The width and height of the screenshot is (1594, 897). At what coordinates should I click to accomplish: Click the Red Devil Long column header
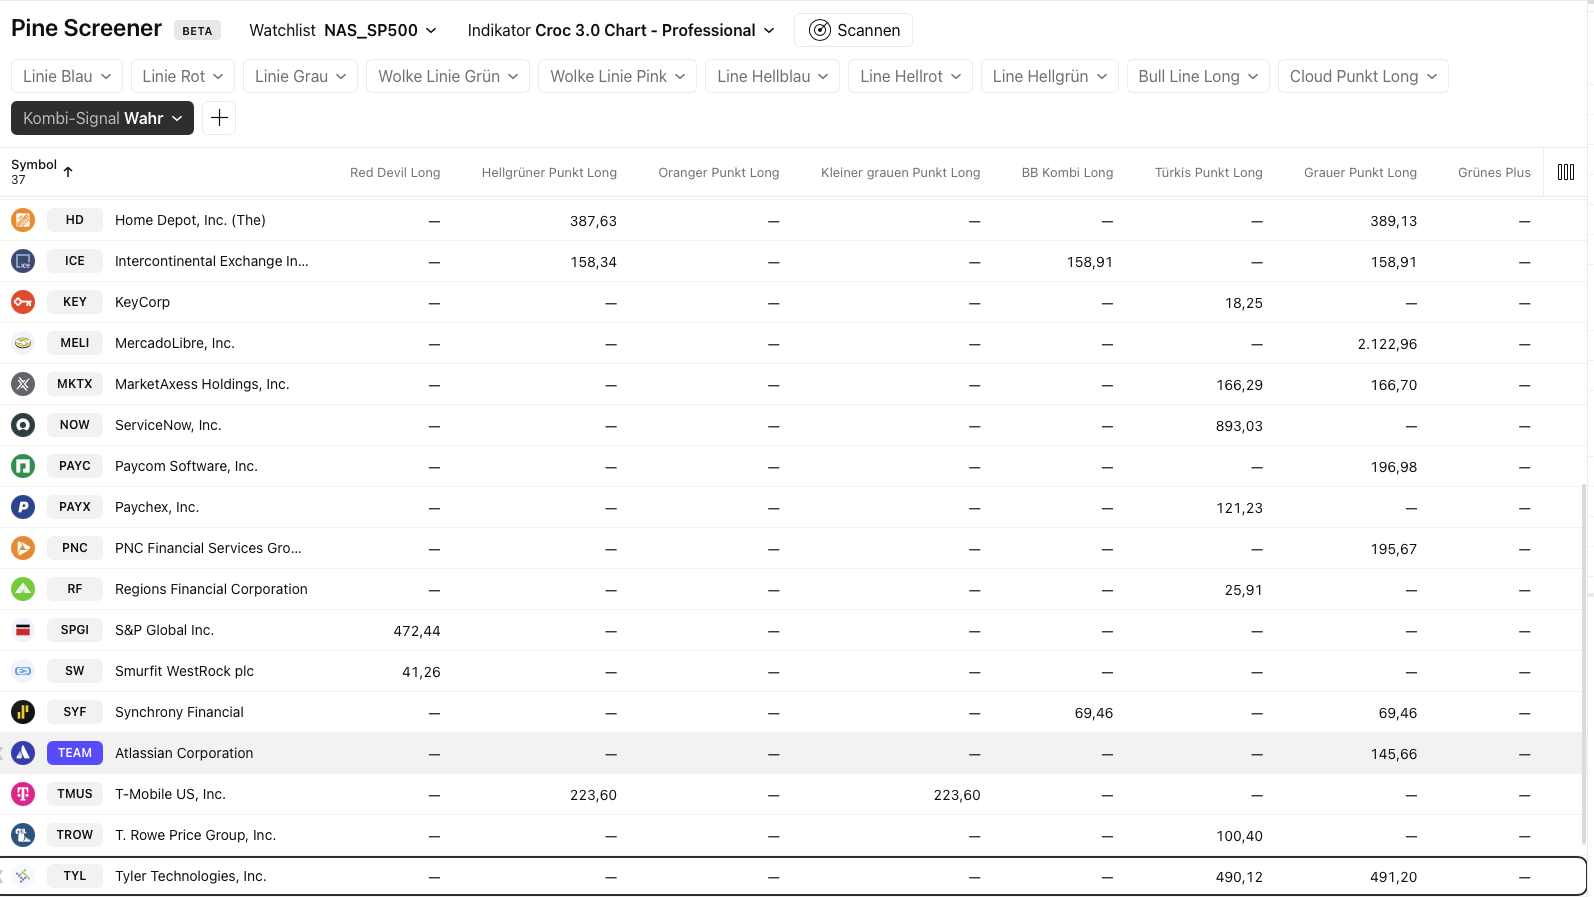pos(395,172)
